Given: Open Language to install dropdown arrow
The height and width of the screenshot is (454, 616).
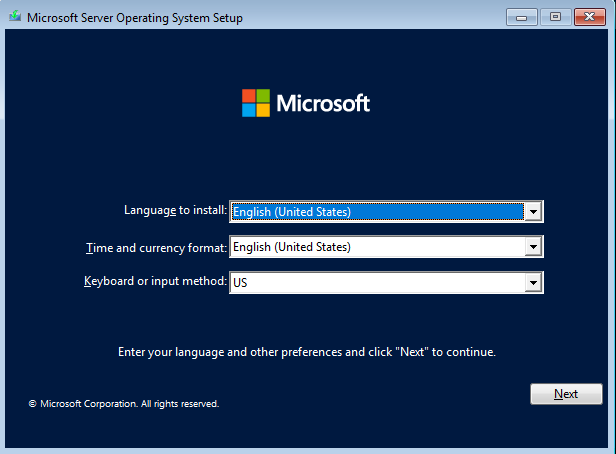Looking at the screenshot, I should (x=533, y=212).
